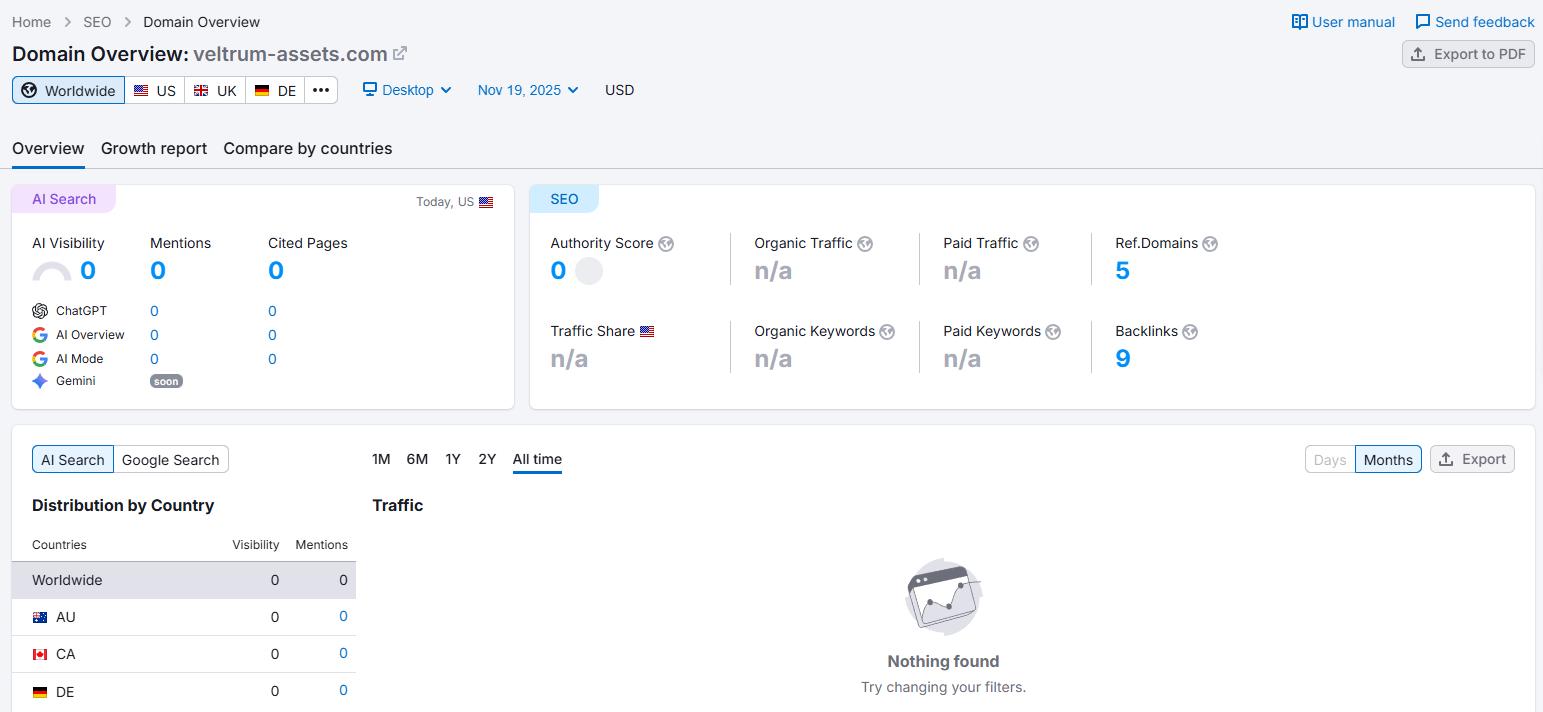This screenshot has width=1543, height=712.
Task: Click the globe icon next to Backlinks
Action: tap(1190, 331)
